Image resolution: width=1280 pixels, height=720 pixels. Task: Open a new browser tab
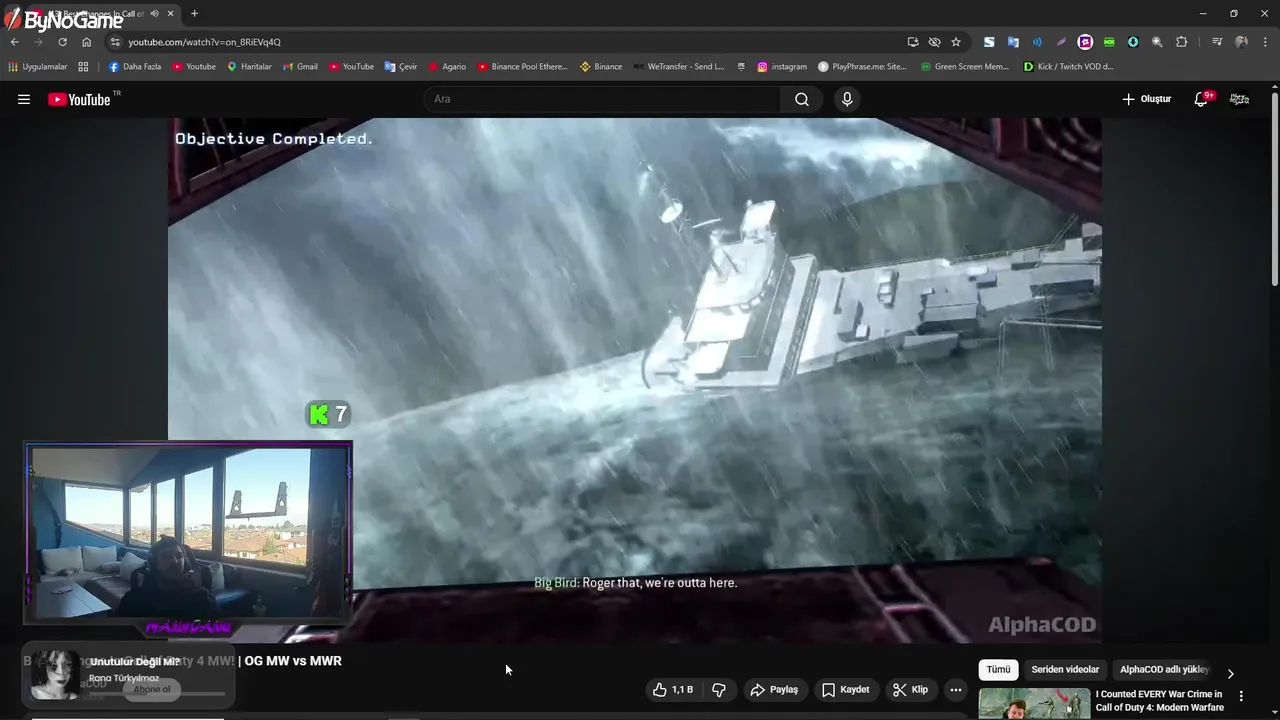click(x=194, y=14)
